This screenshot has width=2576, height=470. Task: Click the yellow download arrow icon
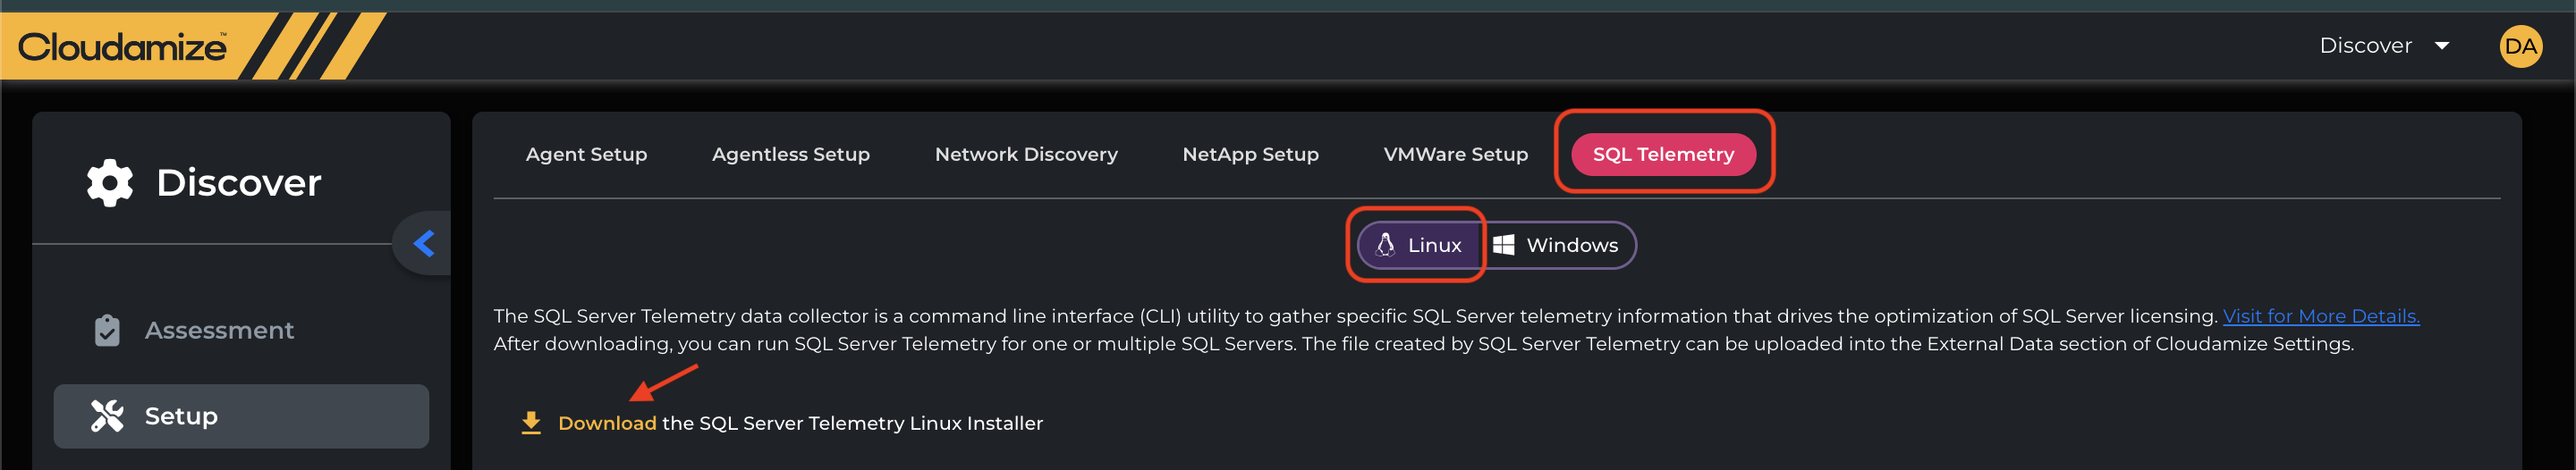[531, 423]
